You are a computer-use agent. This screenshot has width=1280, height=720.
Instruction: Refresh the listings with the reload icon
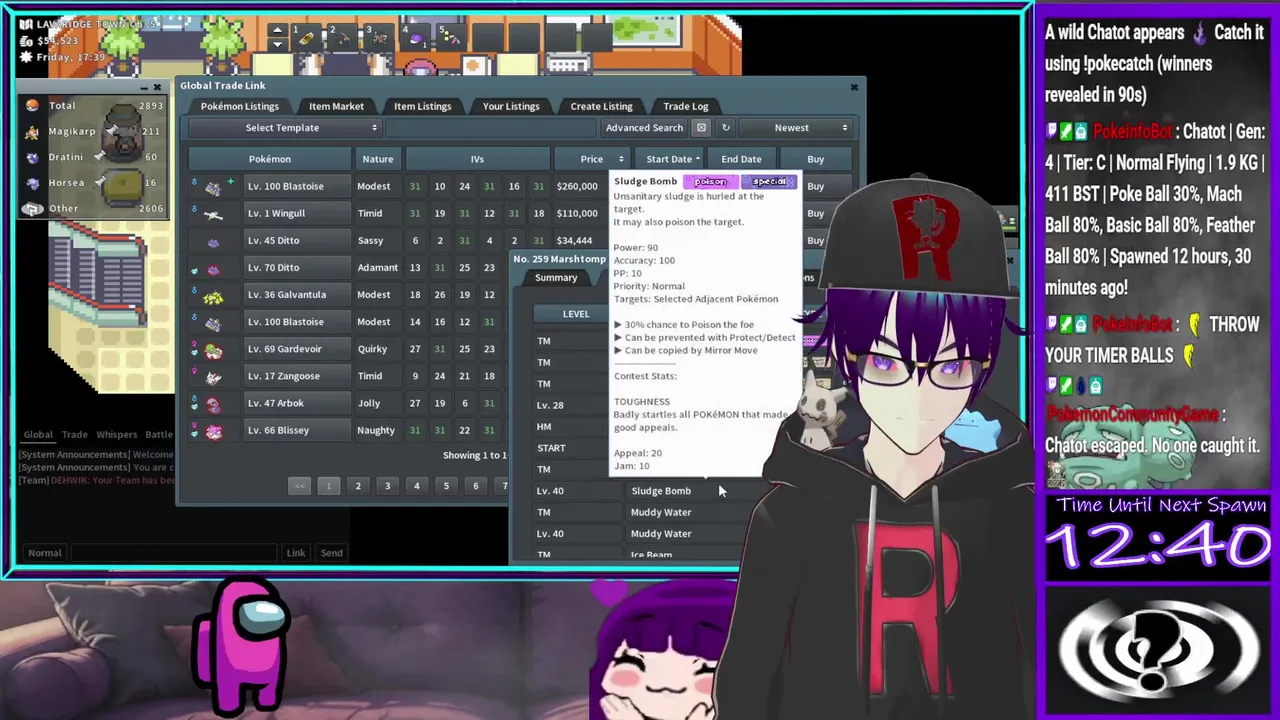point(726,128)
